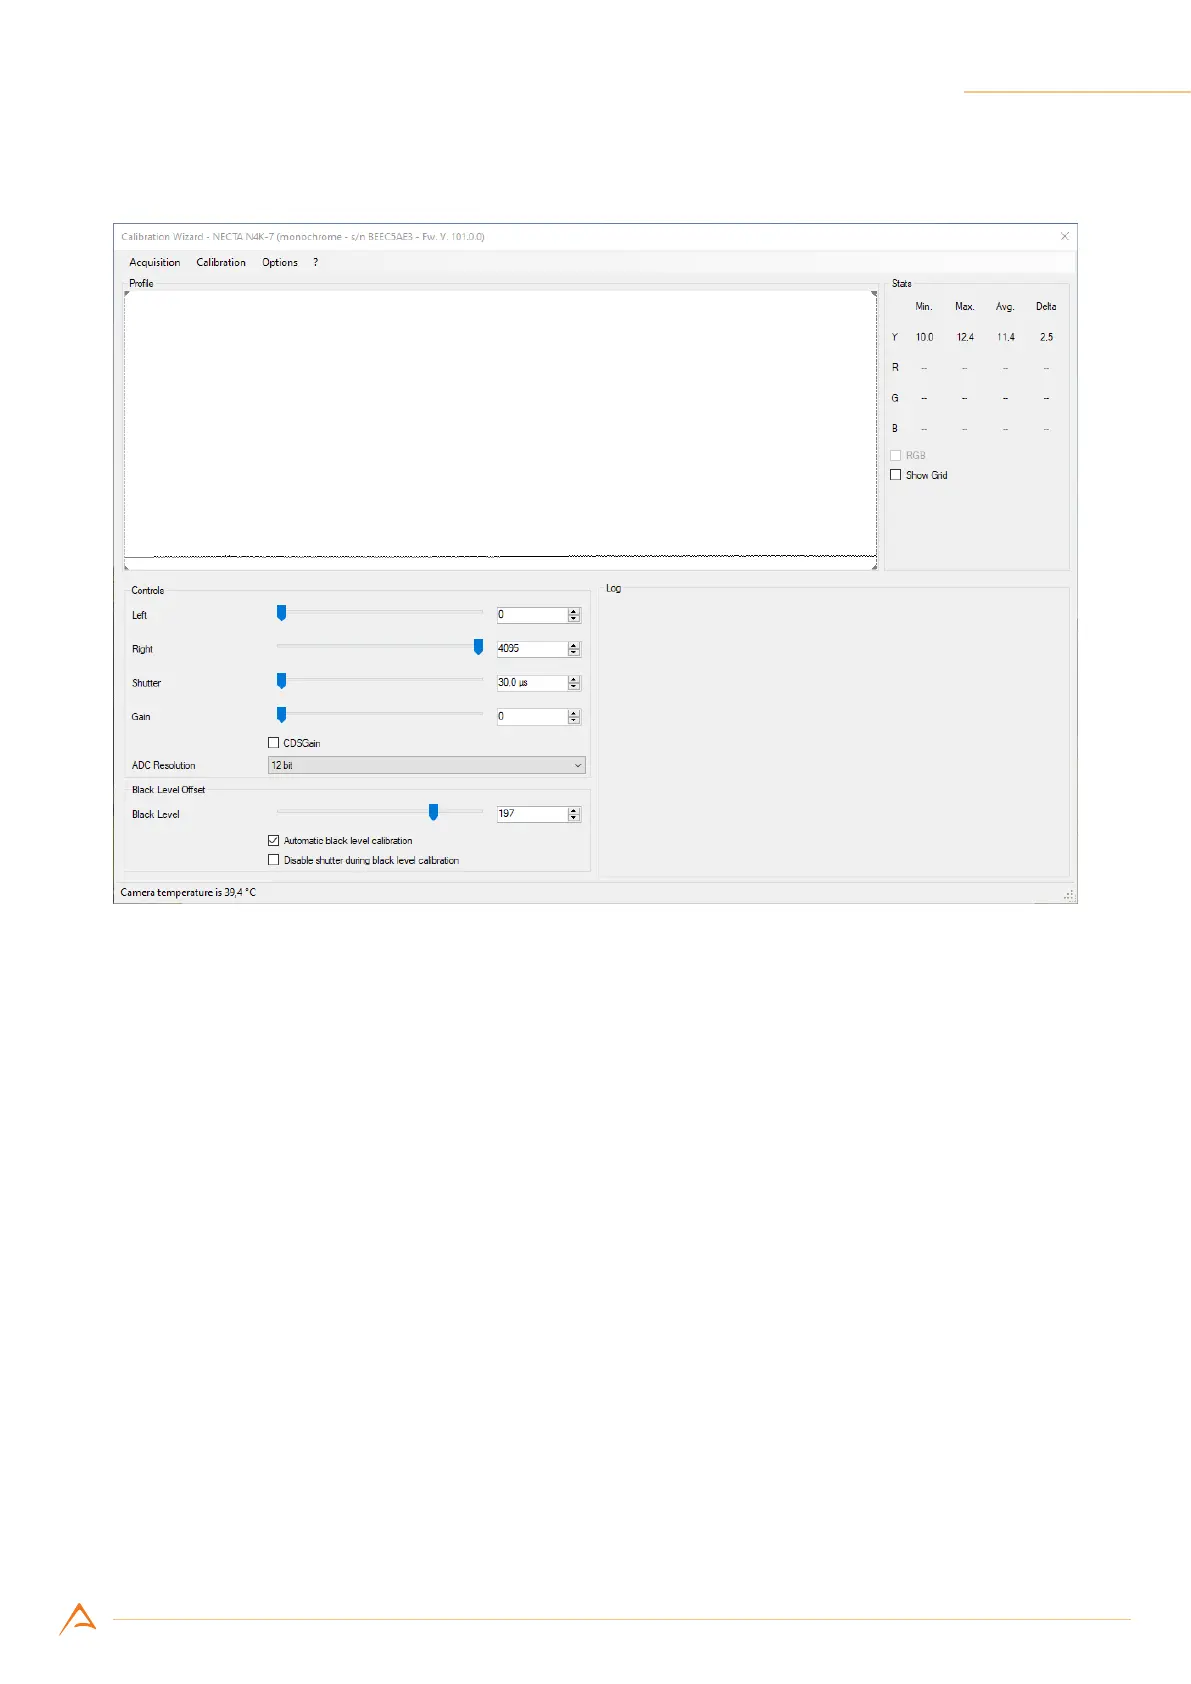The height and width of the screenshot is (1684, 1191).
Task: Click the Gain slider handle
Action: pyautogui.click(x=282, y=714)
